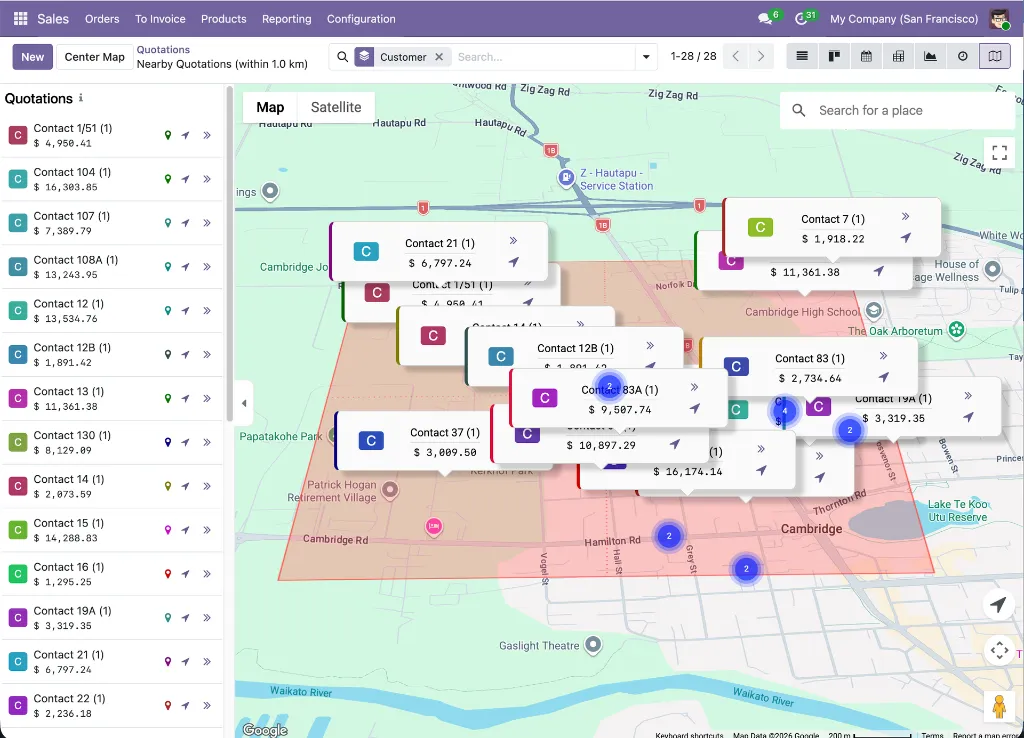This screenshot has height=738, width=1024.
Task: Click the location pin for Contact 13
Action: (168, 398)
